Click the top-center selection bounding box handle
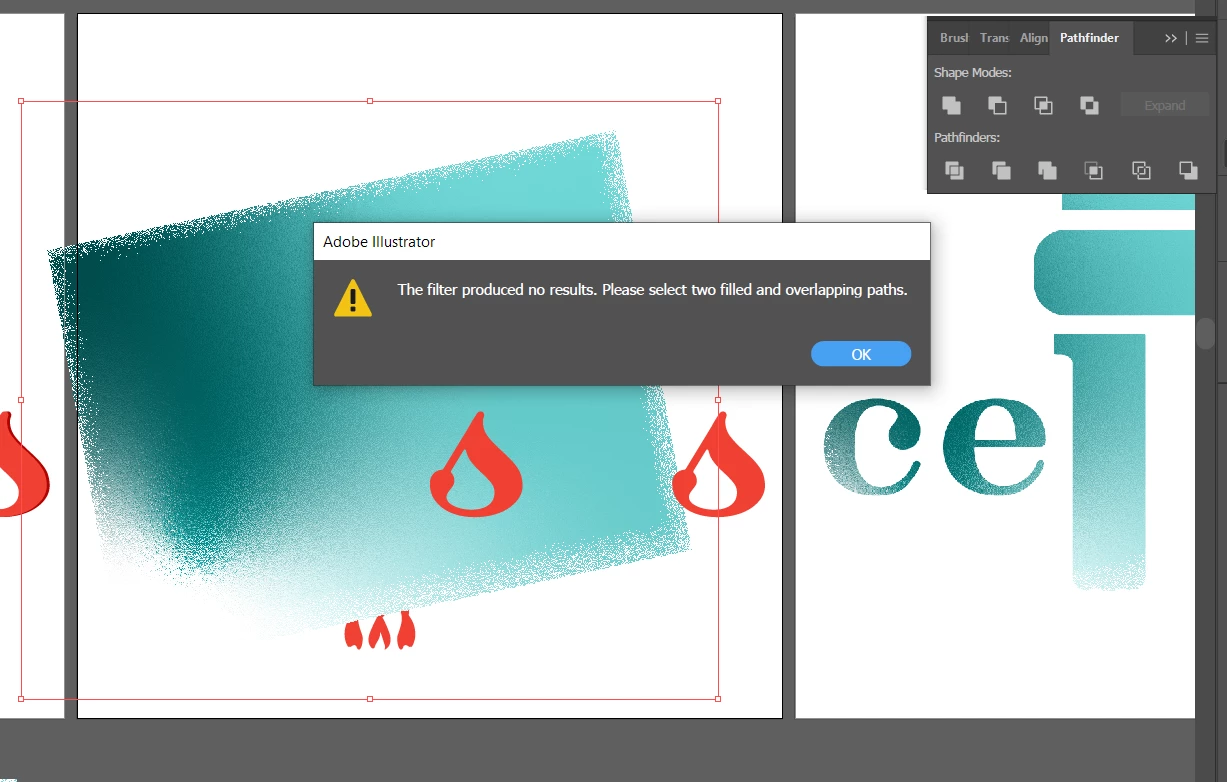This screenshot has width=1227, height=782. coord(370,101)
